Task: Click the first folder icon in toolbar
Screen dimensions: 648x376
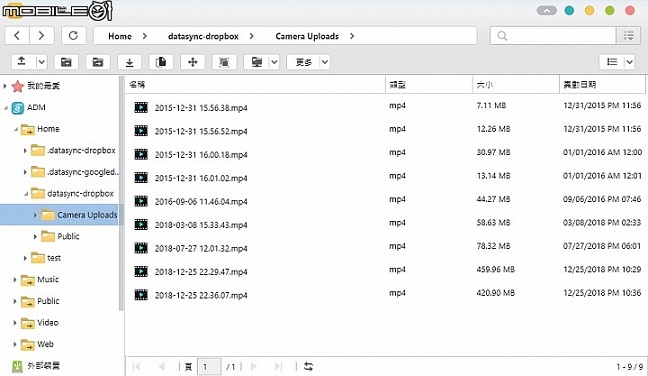Action: tap(66, 62)
